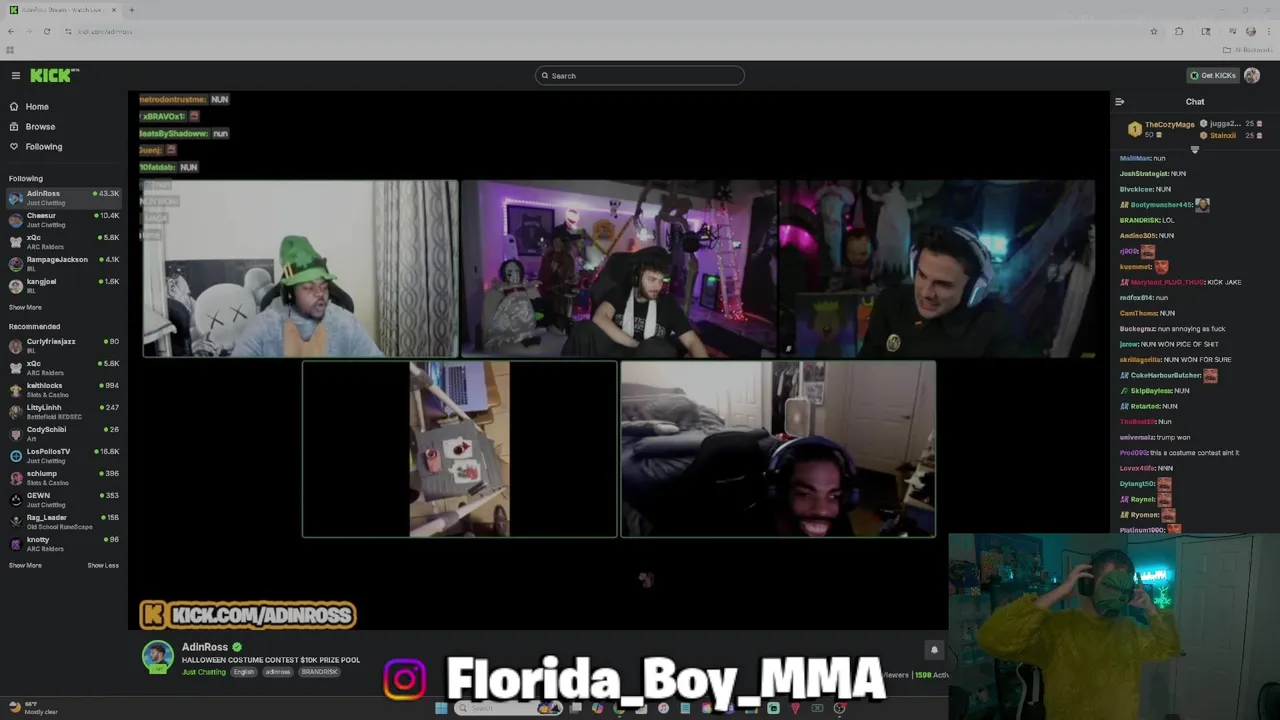Open LittyLinhh in Recommended list

pos(64,412)
